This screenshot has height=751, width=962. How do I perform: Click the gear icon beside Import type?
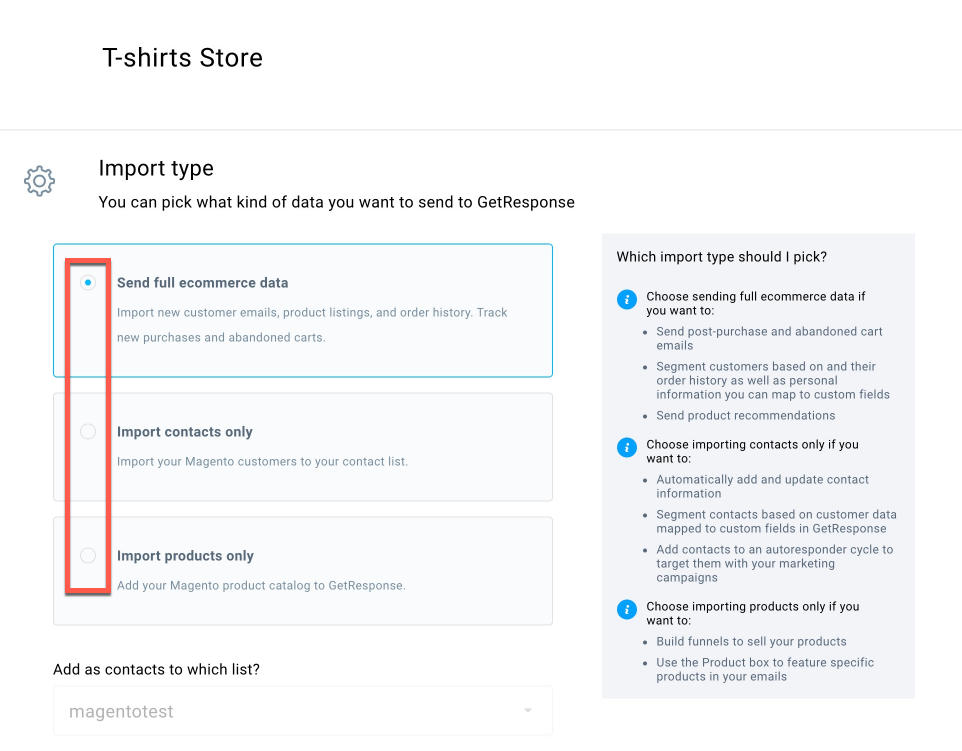[x=39, y=181]
